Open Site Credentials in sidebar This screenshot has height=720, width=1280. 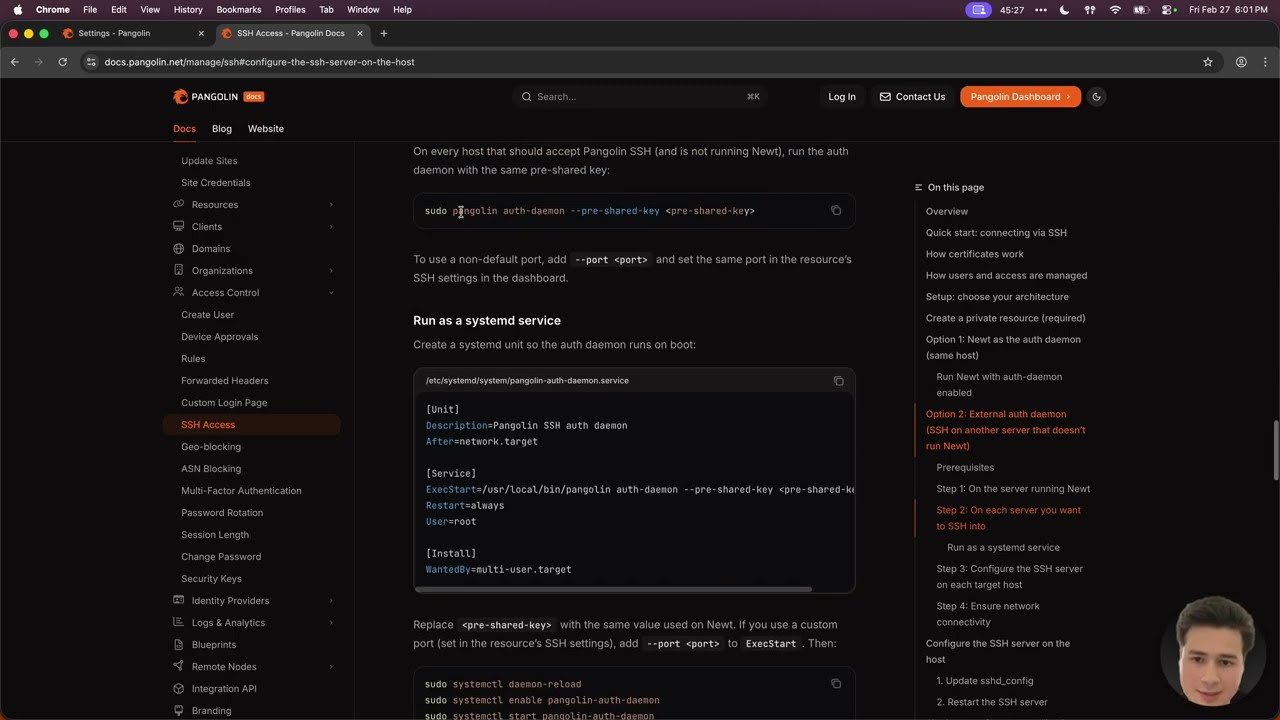(216, 183)
